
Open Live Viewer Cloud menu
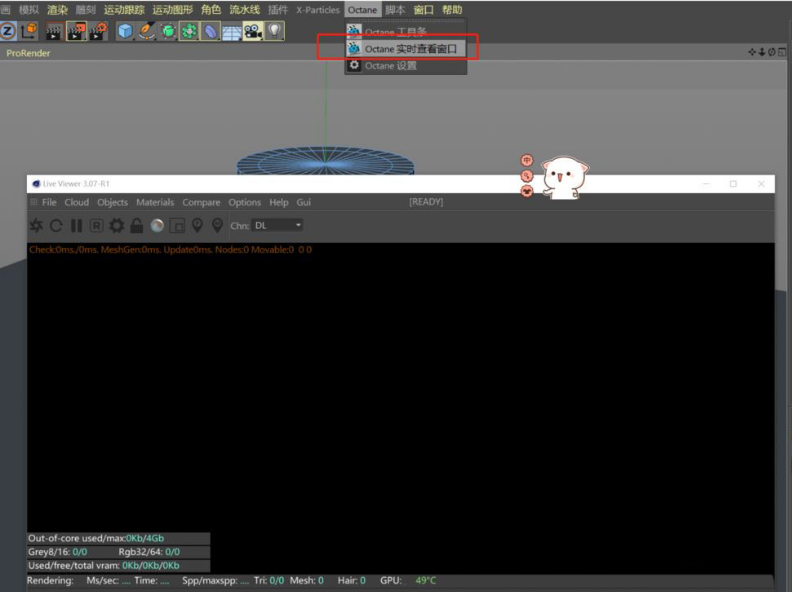click(x=77, y=202)
